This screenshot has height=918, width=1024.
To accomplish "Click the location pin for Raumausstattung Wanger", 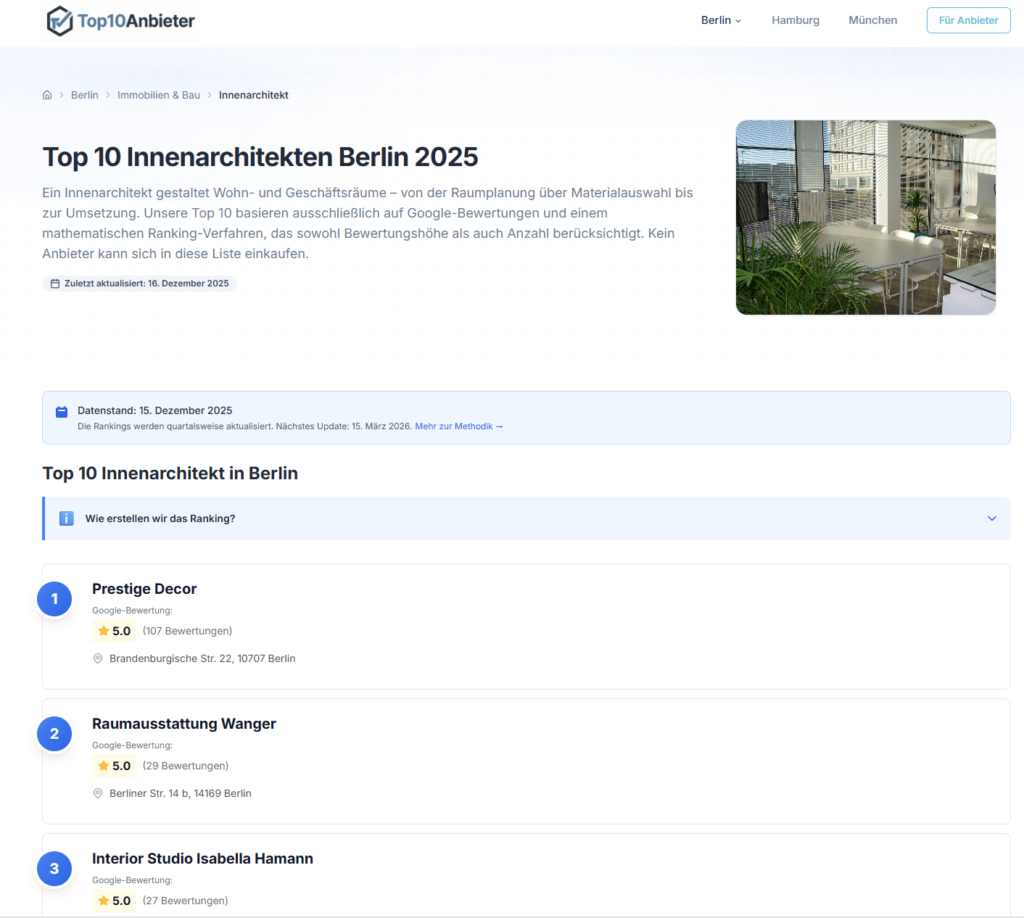I will tap(97, 793).
